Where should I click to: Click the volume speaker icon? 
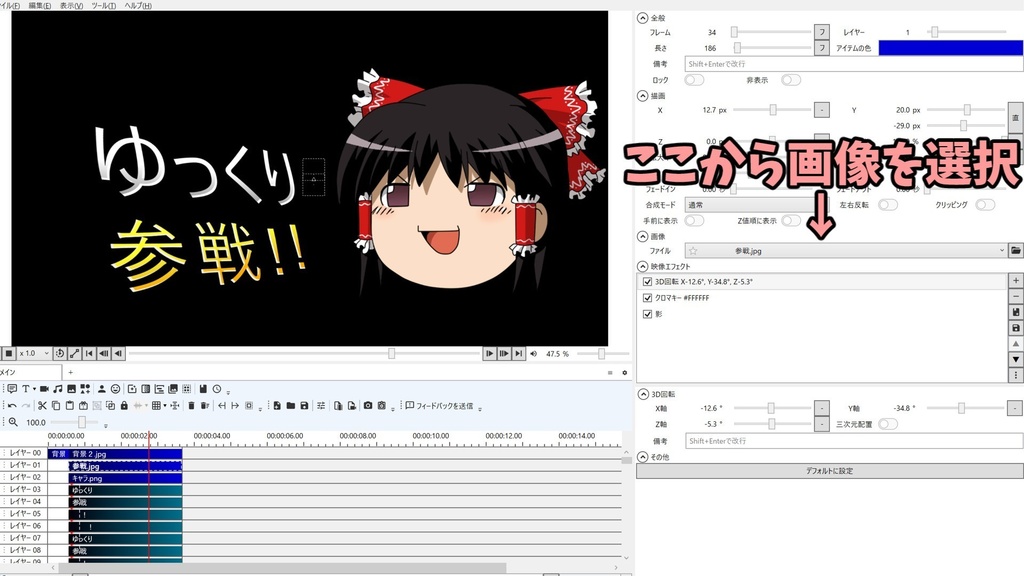pos(534,353)
